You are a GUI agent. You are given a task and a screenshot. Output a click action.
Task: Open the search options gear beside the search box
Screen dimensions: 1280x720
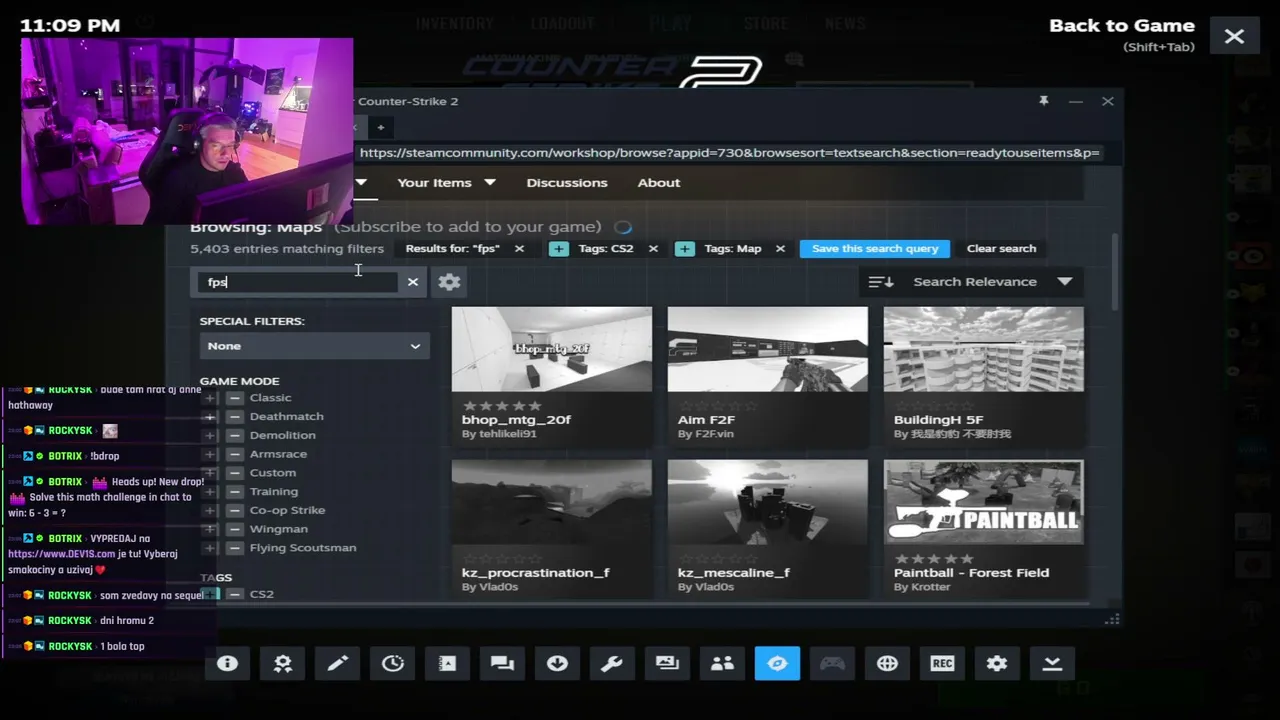pos(449,282)
